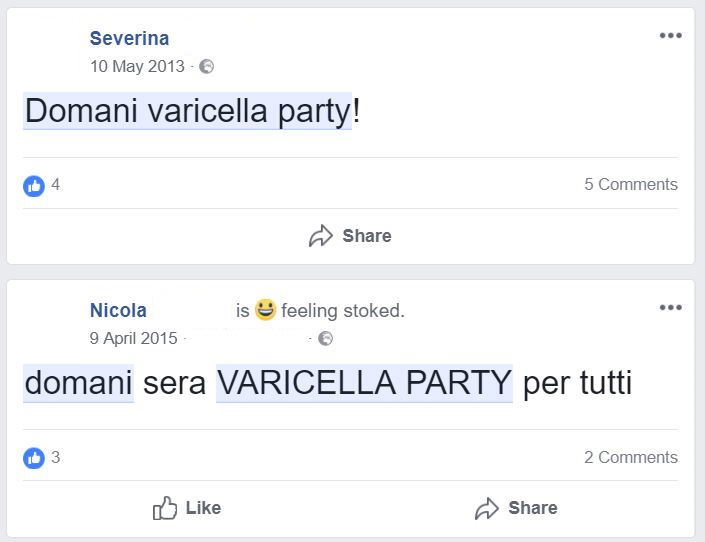Click the public globe icon on Nicola's post
Viewport: 705px width, 542px height.
coord(325,339)
